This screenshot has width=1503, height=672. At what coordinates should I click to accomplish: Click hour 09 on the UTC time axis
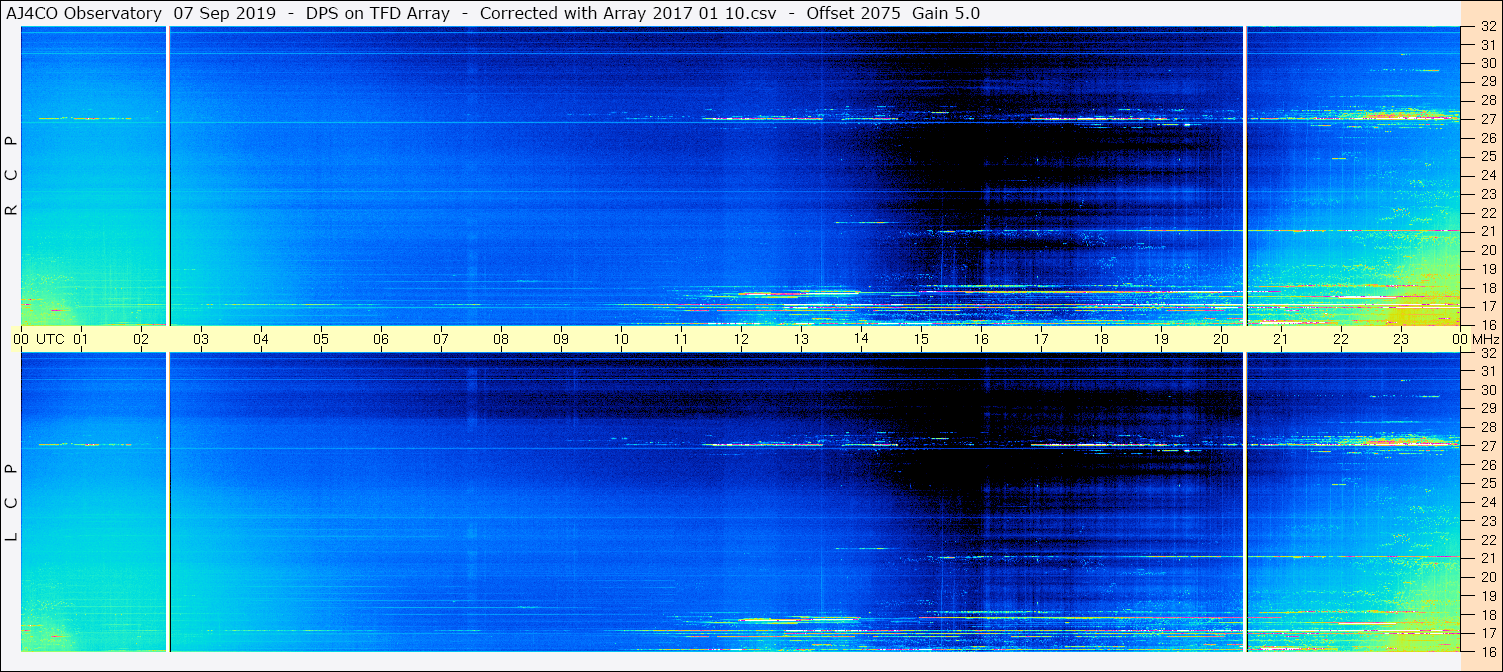point(561,339)
